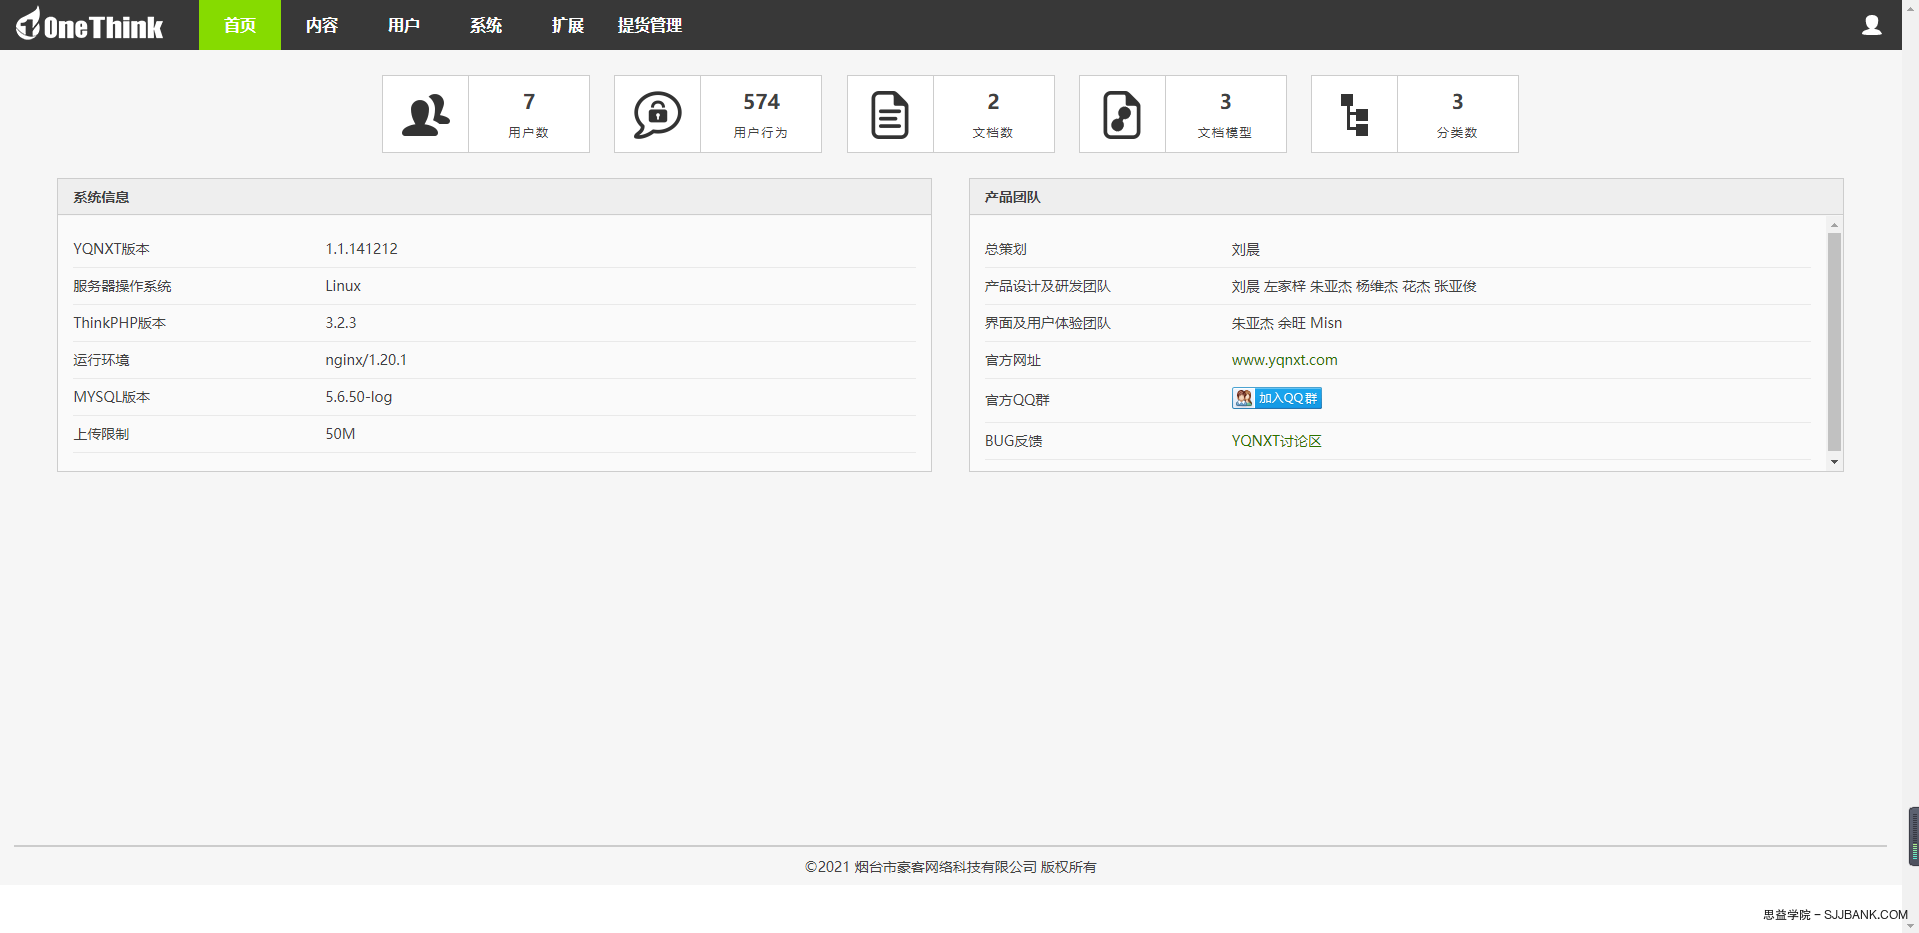1919x933 pixels.
Task: Select the 扩展 menu item
Action: coord(568,25)
